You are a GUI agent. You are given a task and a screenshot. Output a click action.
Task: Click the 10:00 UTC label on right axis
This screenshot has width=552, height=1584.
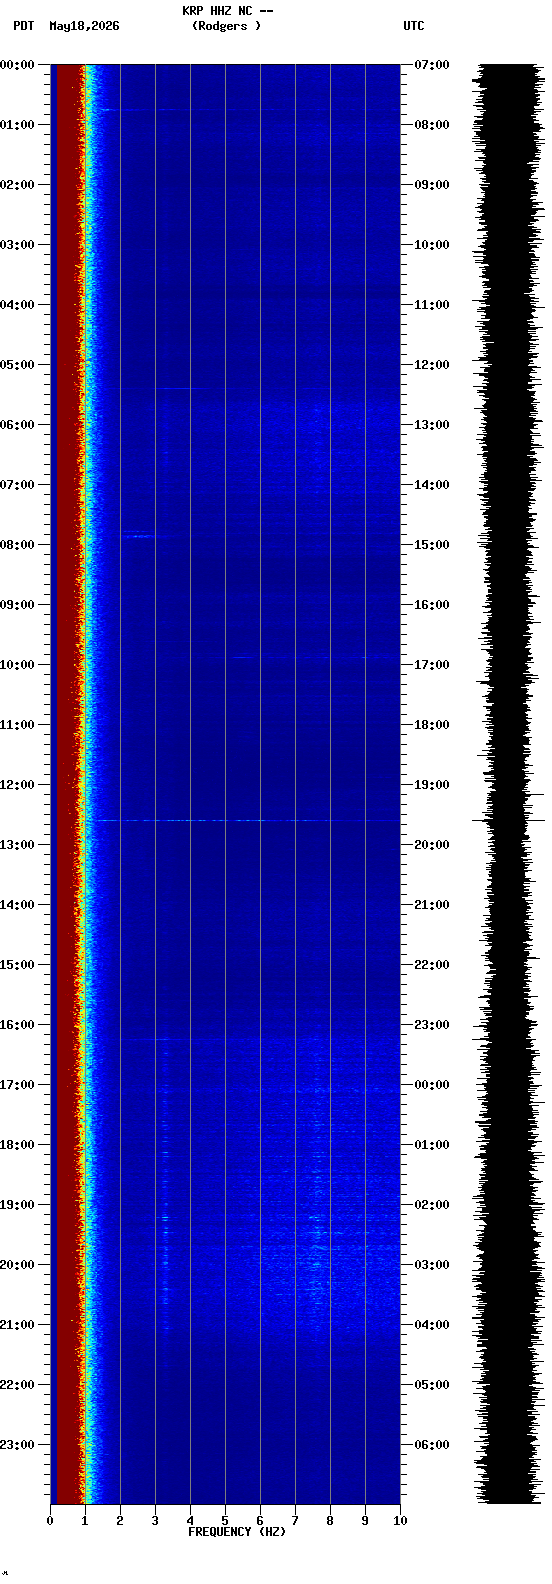tap(431, 245)
